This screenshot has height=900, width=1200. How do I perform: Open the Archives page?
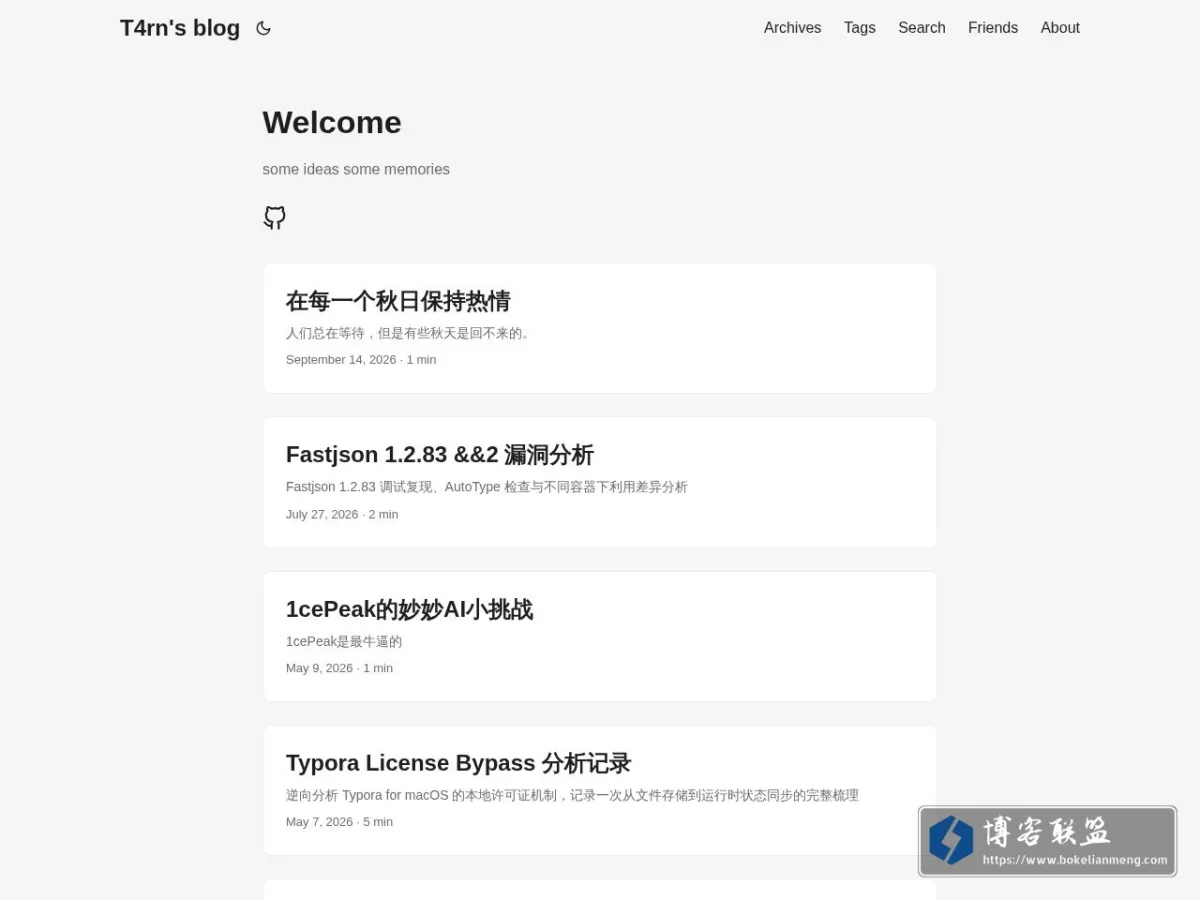point(792,28)
